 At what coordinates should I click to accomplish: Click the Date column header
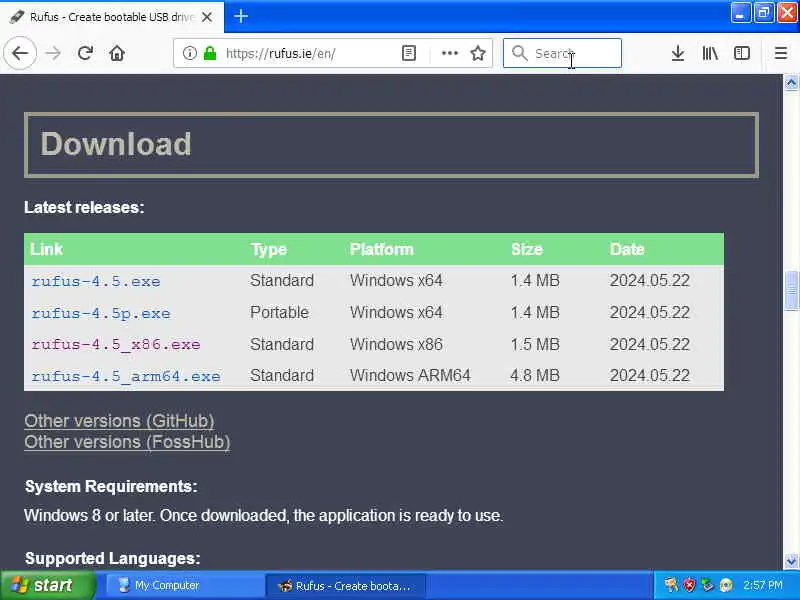[x=627, y=249]
